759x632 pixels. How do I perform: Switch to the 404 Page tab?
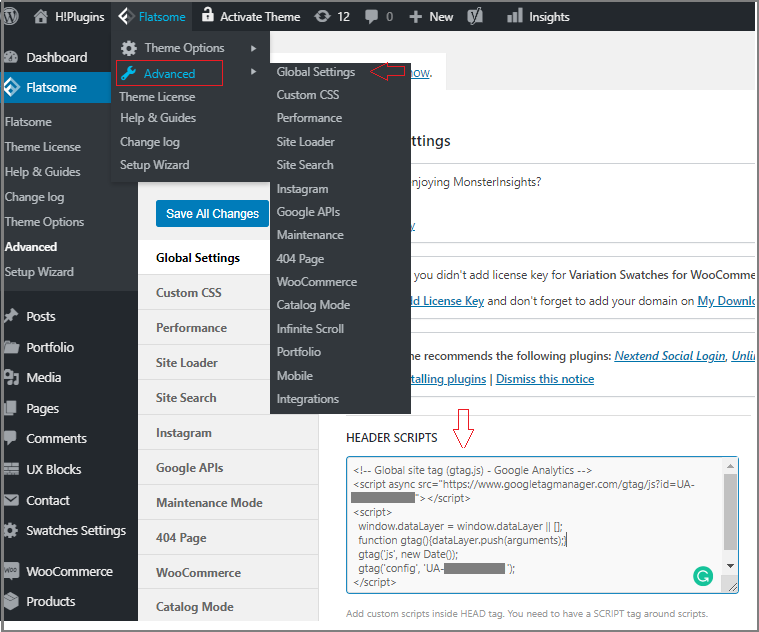(228, 538)
